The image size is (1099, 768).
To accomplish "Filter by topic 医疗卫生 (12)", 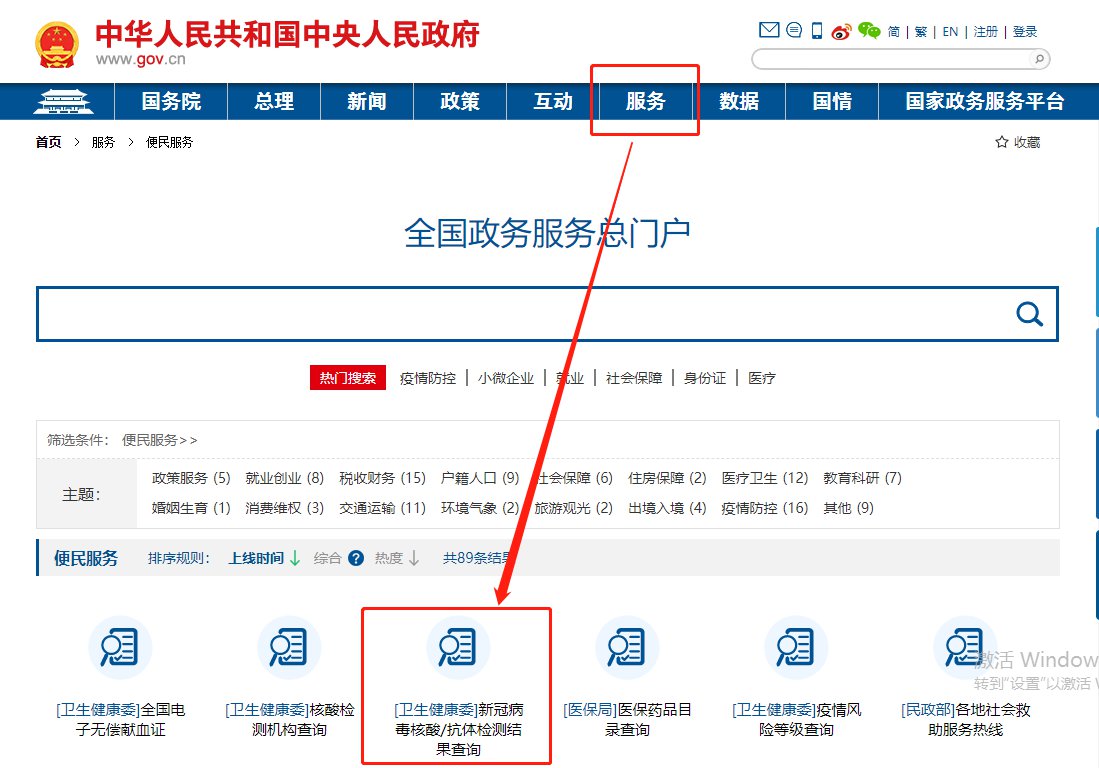I will tap(765, 478).
